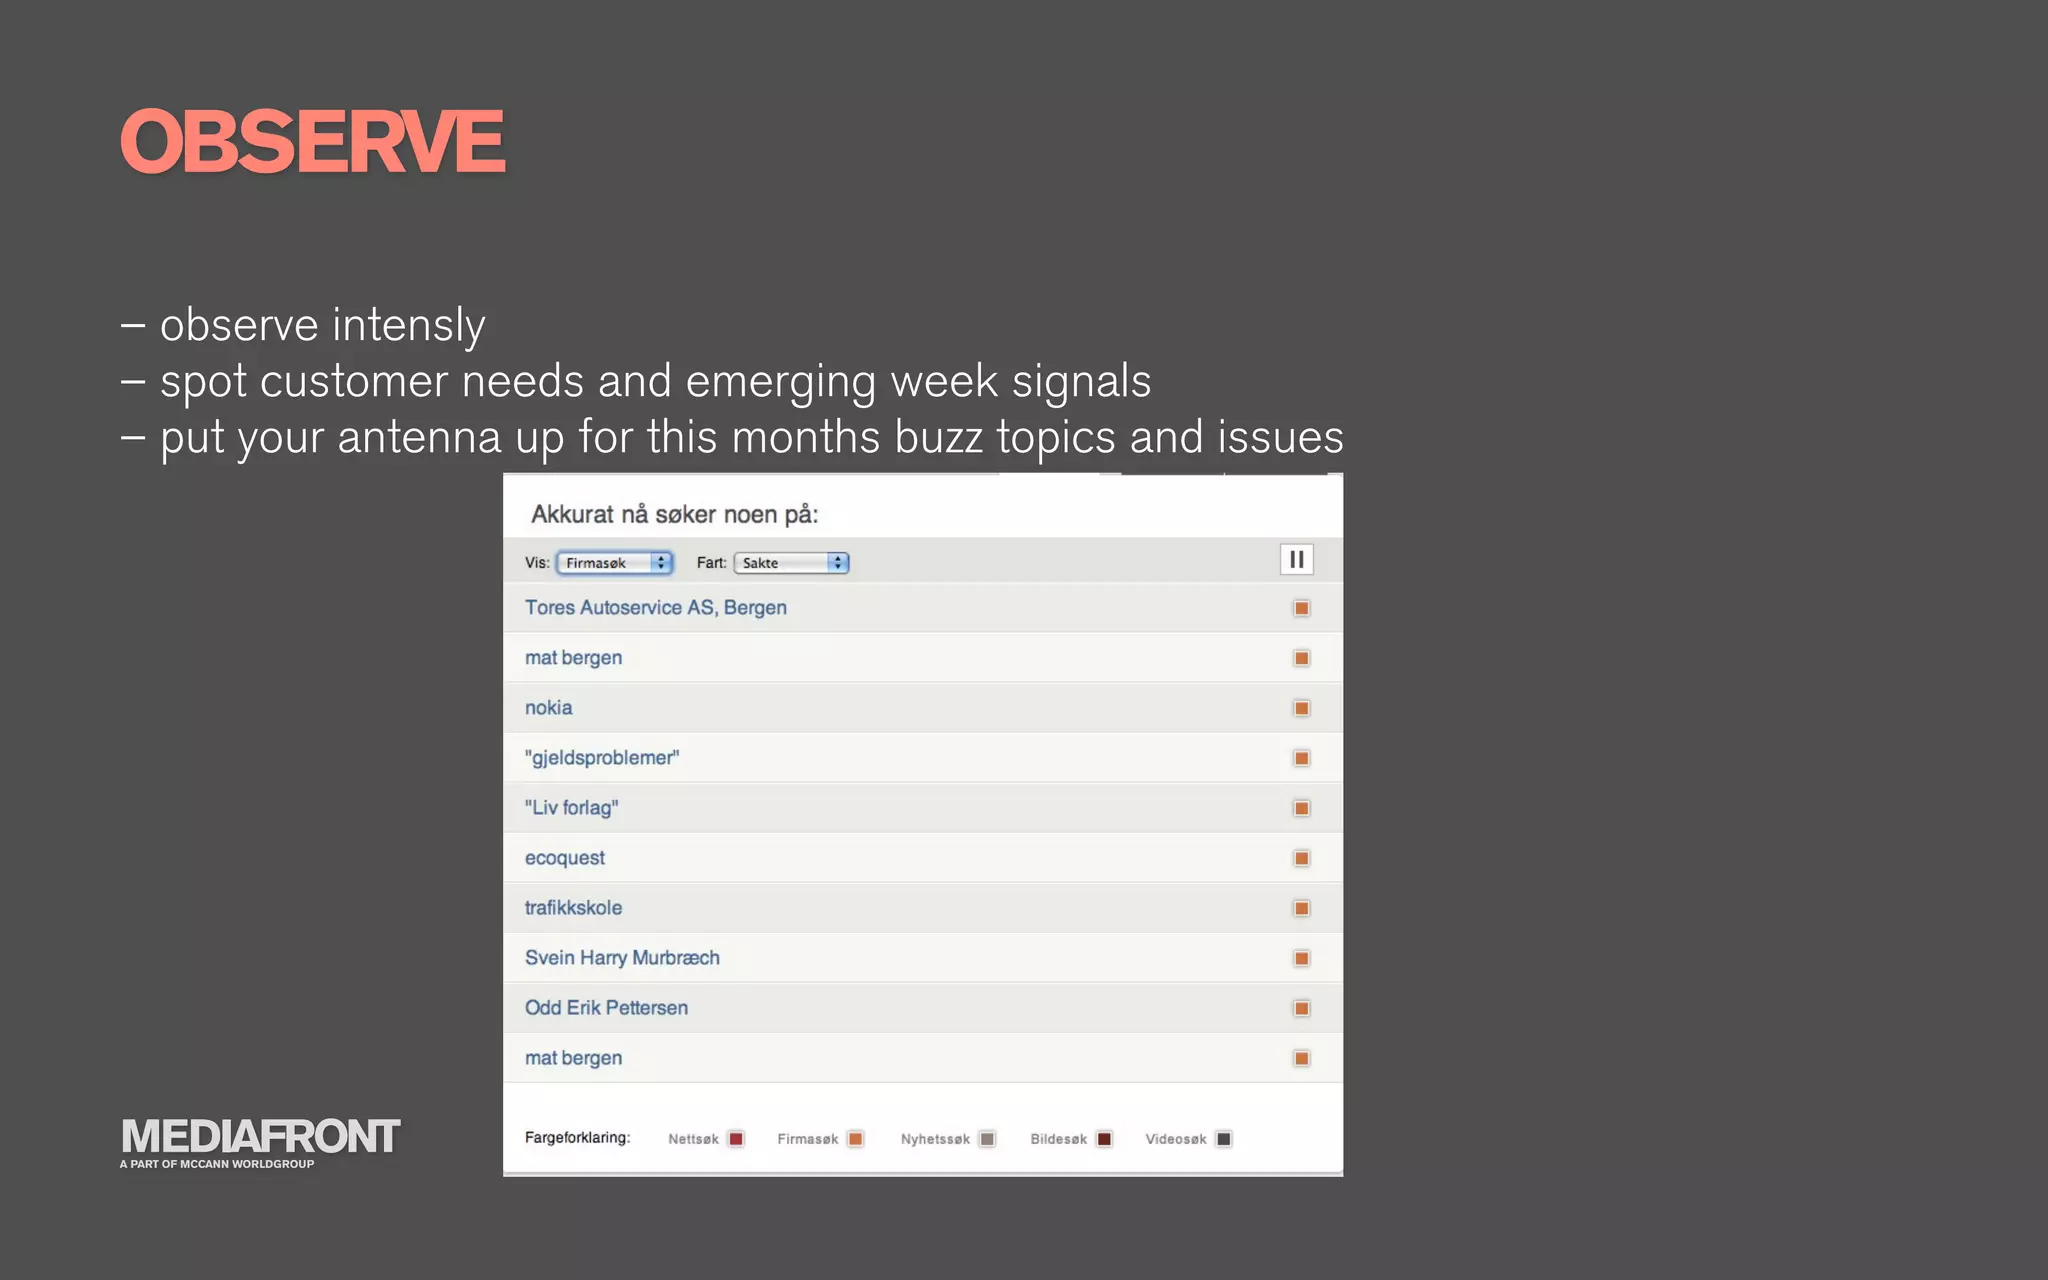Click the MEDIAFRONT logo
The height and width of the screenshot is (1280, 2048).
coord(260,1137)
